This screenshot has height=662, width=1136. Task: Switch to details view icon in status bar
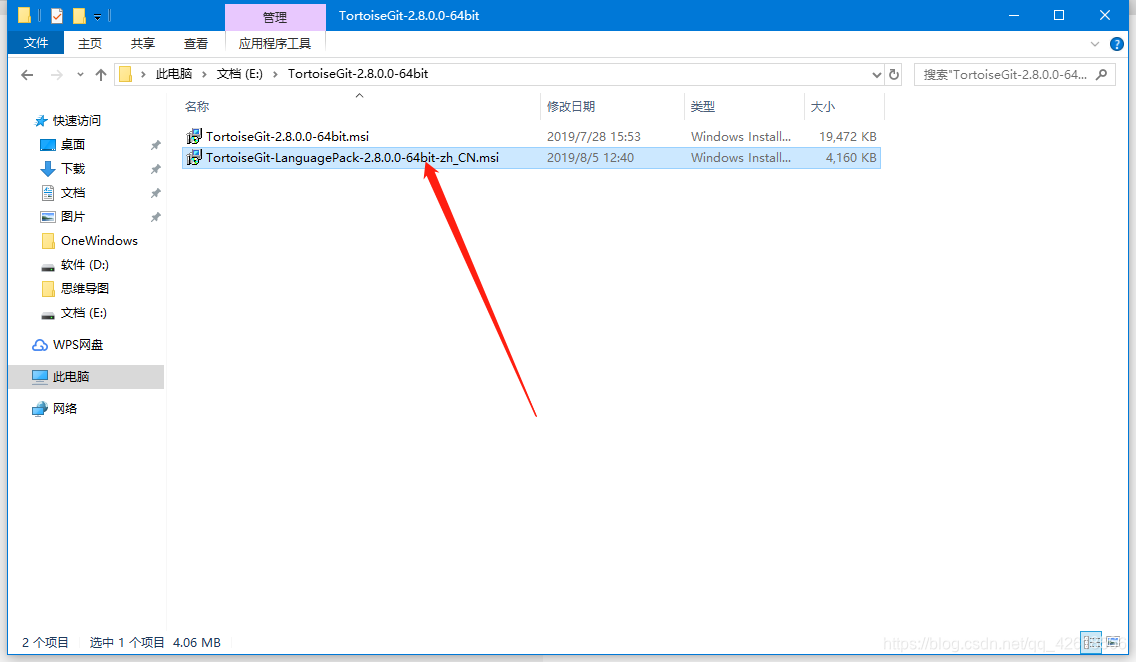coord(1091,642)
